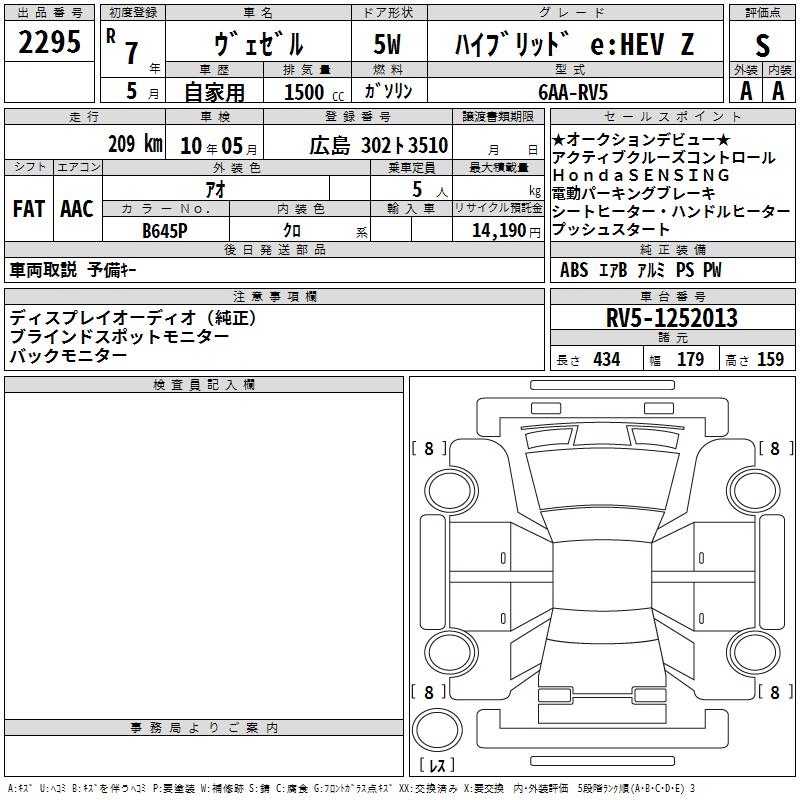Viewport: 800px width, 800px height.
Task: Select the height value 159
Action: click(770, 359)
